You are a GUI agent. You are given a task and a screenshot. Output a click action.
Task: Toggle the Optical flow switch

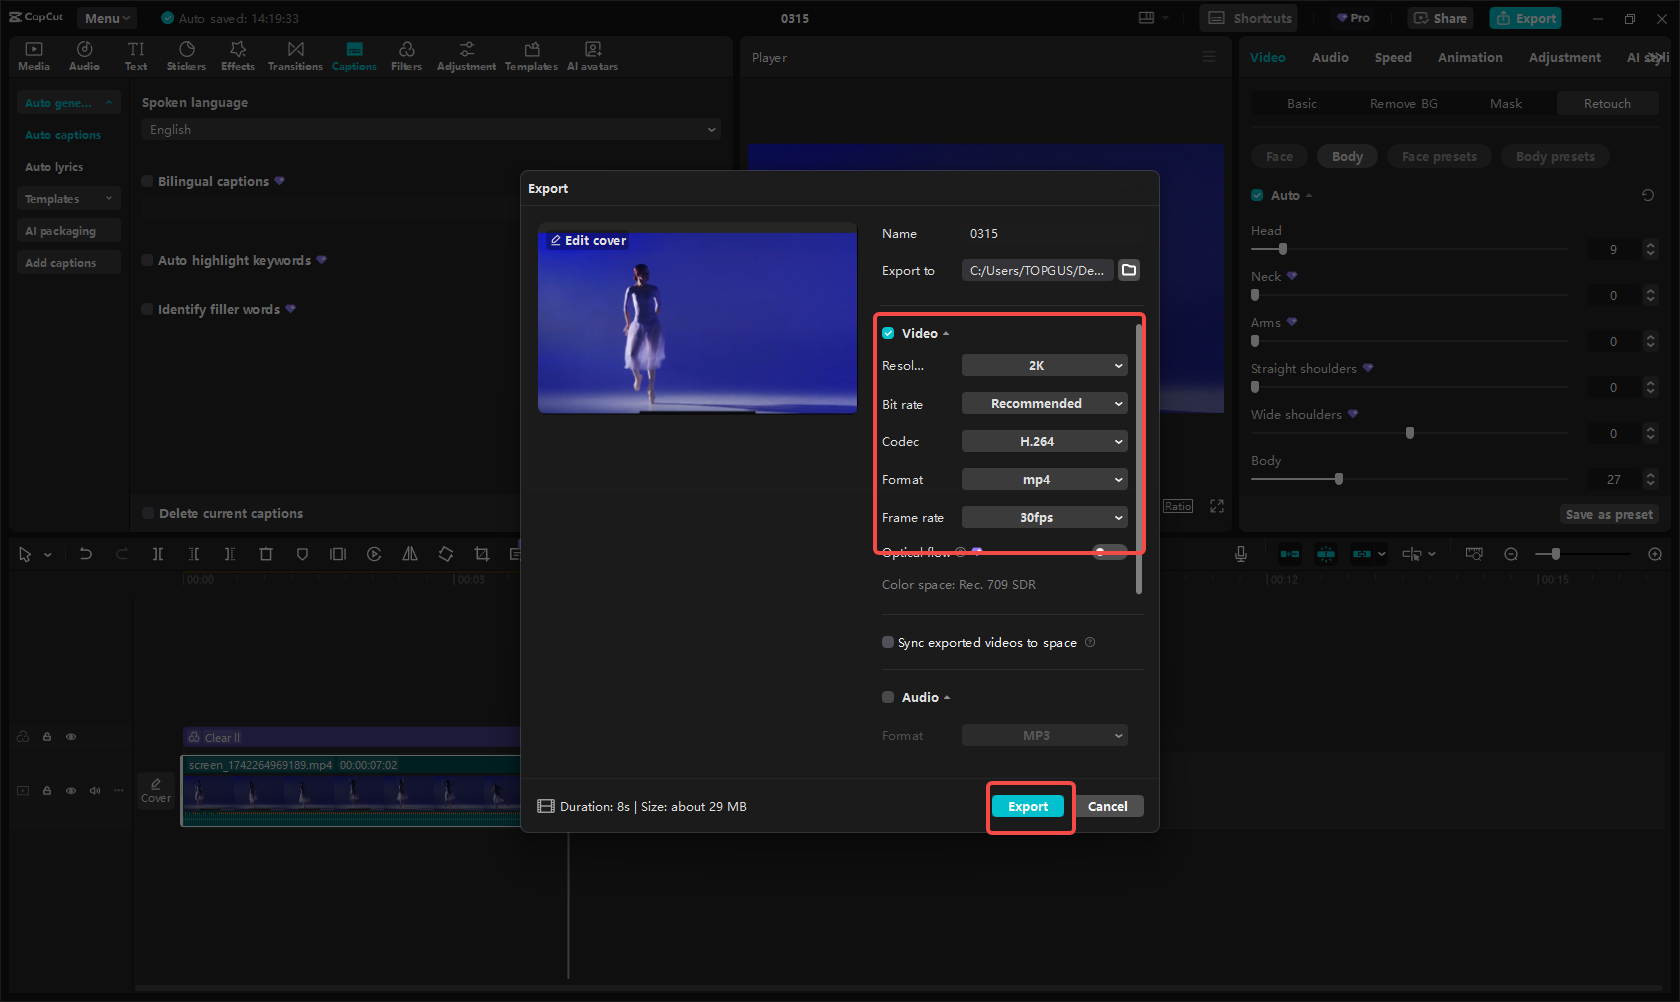point(1108,551)
